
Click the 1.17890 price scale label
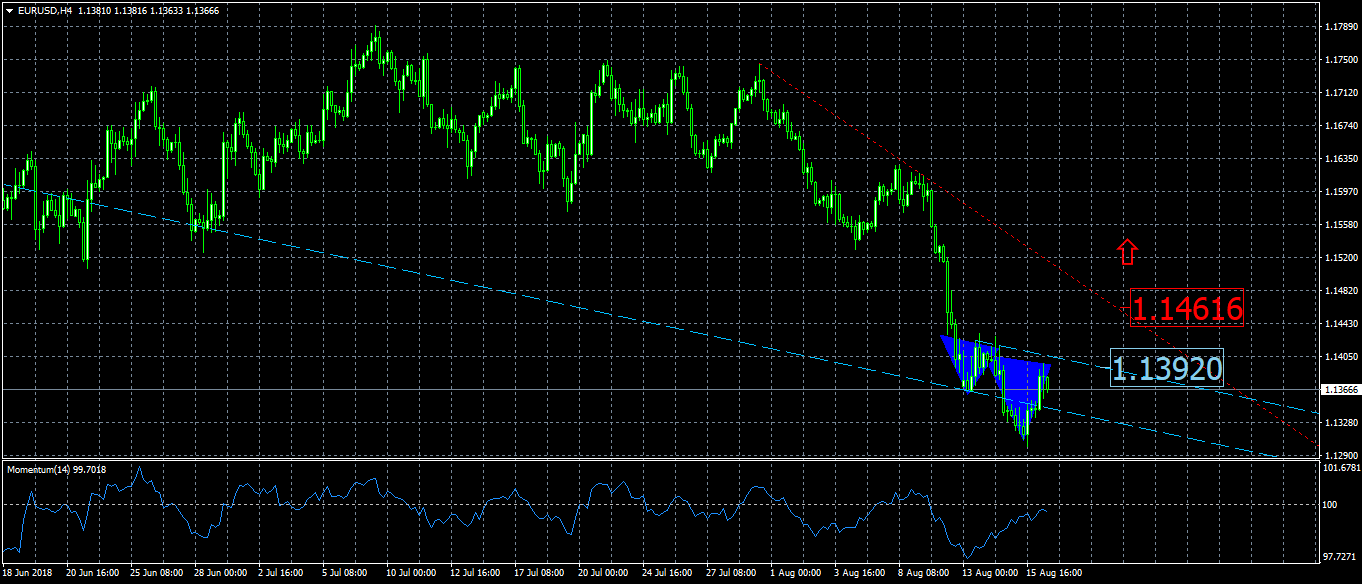coord(1339,27)
